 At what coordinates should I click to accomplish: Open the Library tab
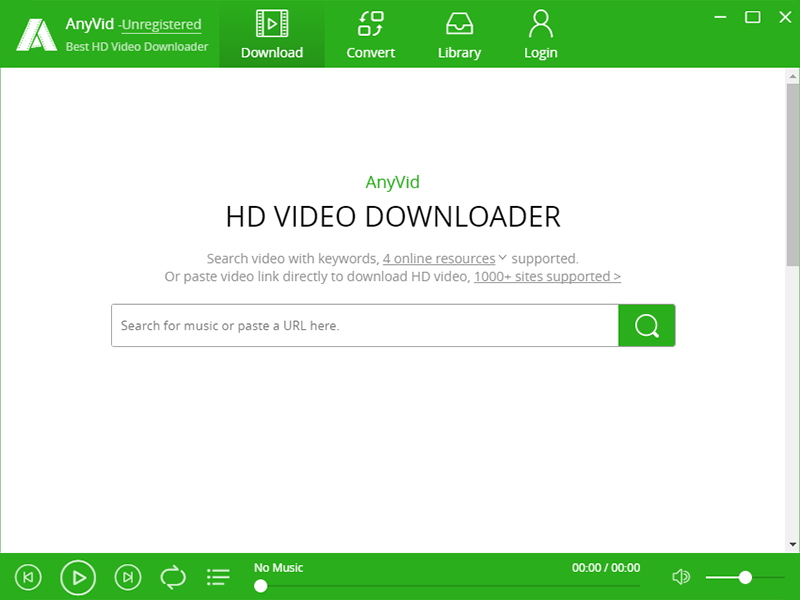[459, 34]
